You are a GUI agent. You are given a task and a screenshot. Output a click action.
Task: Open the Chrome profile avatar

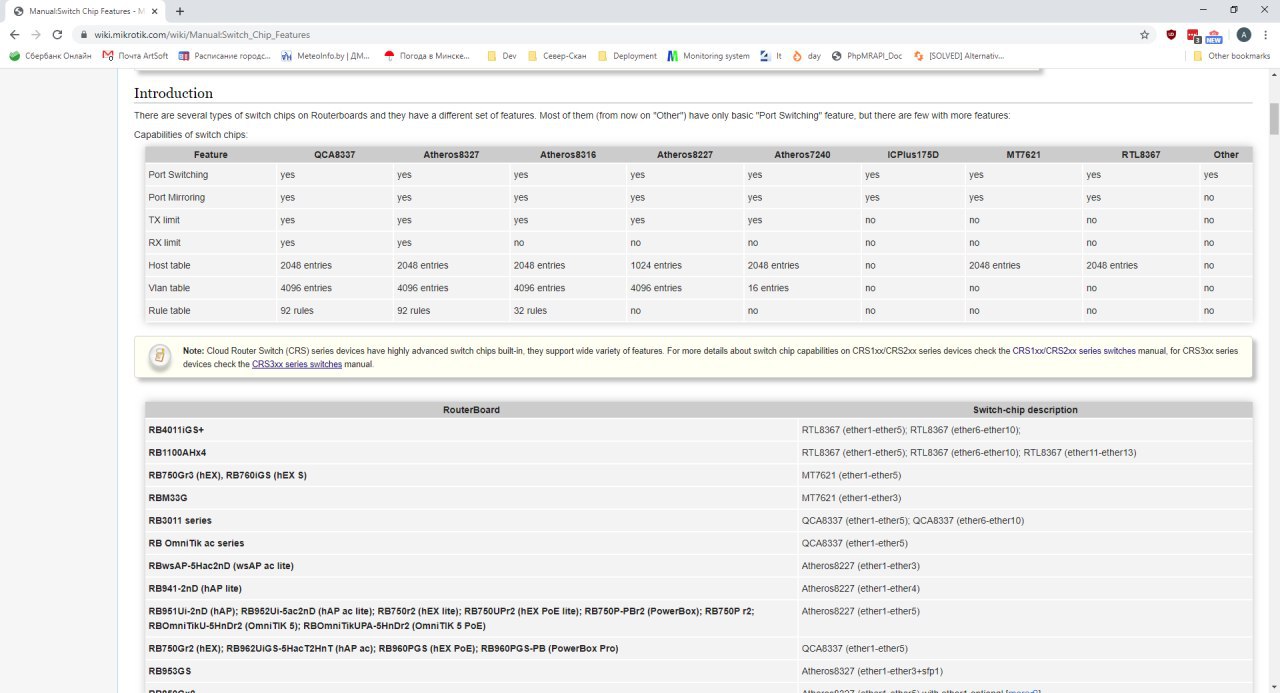(1243, 34)
